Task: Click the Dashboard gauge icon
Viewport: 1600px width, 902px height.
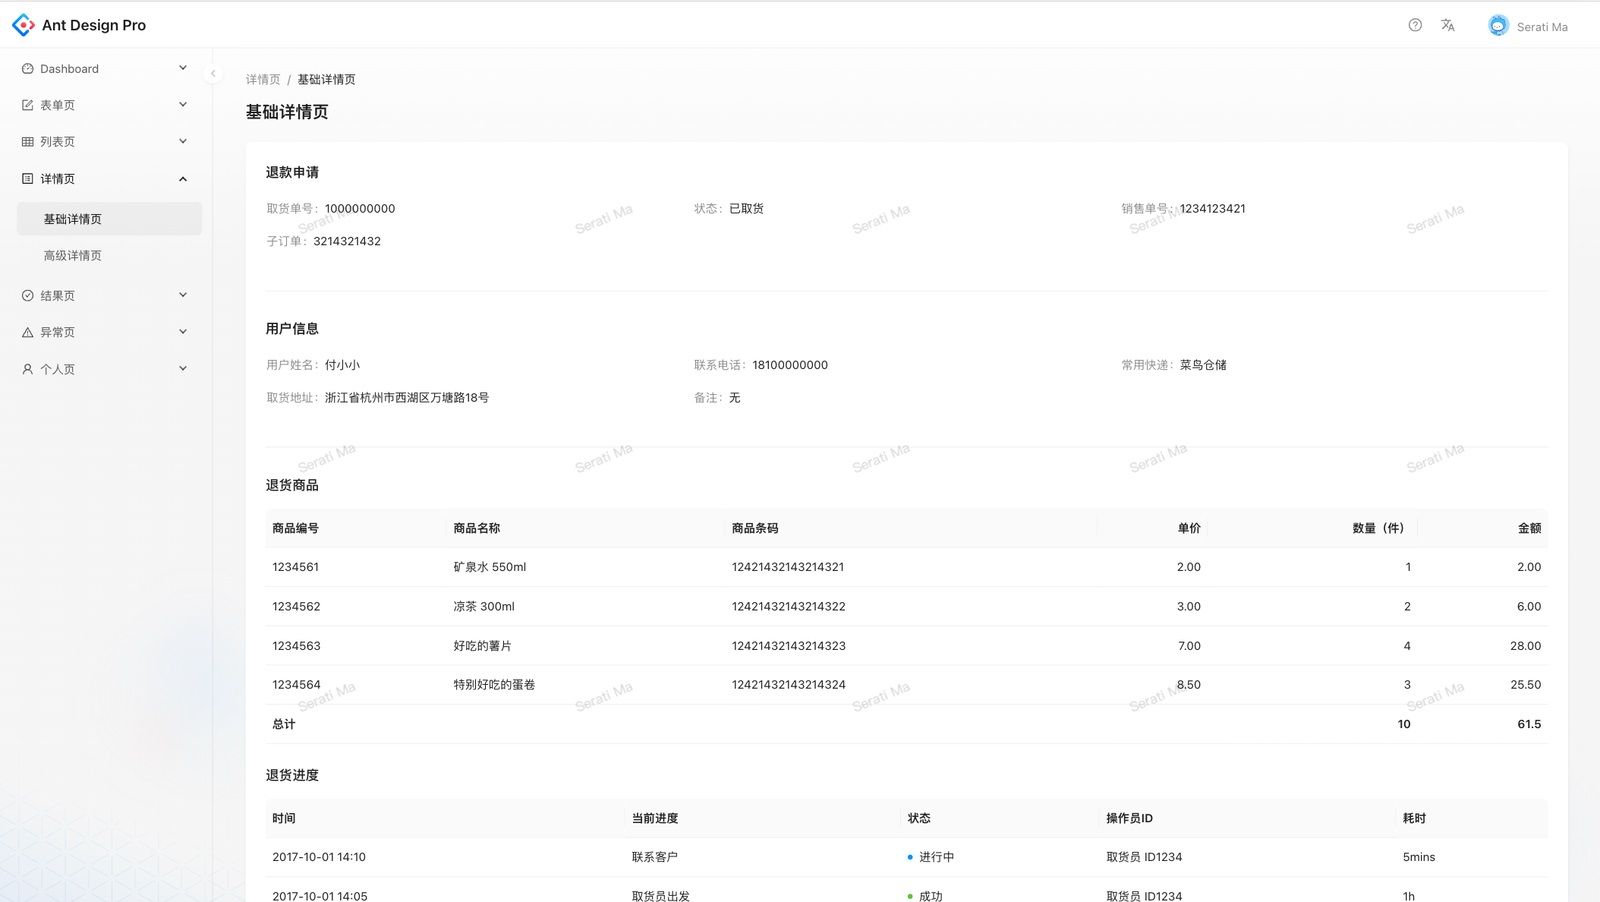Action: tap(28, 69)
